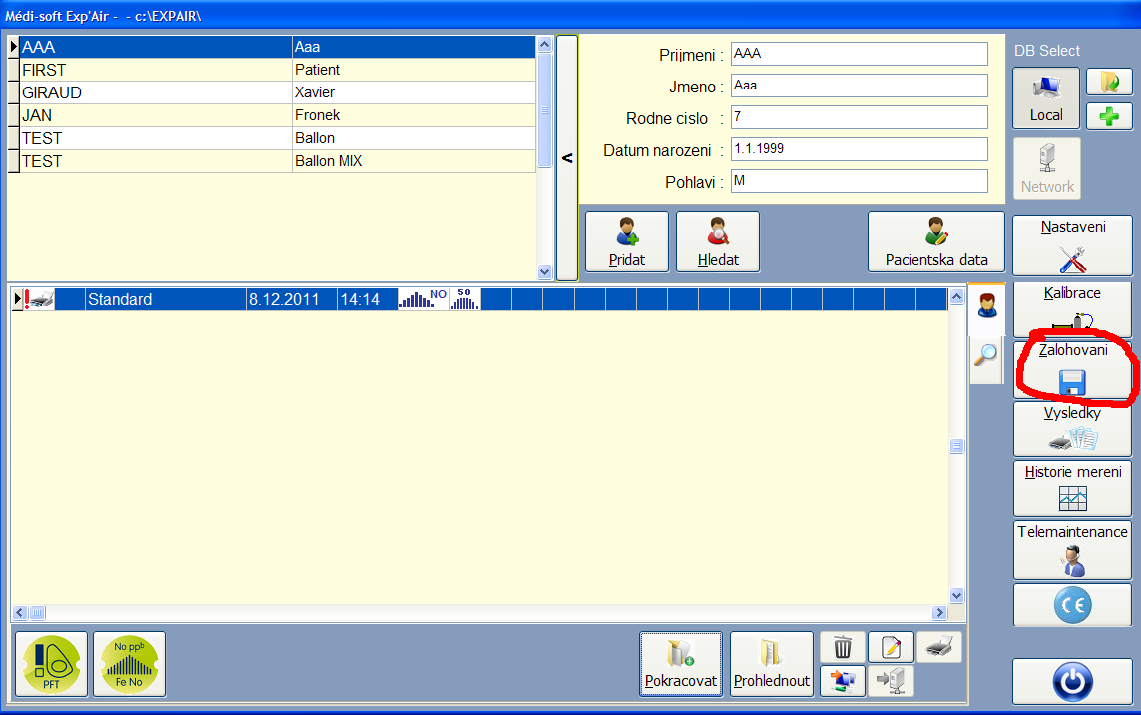
Task: Open Kalibrace calibration
Action: pos(1073,308)
